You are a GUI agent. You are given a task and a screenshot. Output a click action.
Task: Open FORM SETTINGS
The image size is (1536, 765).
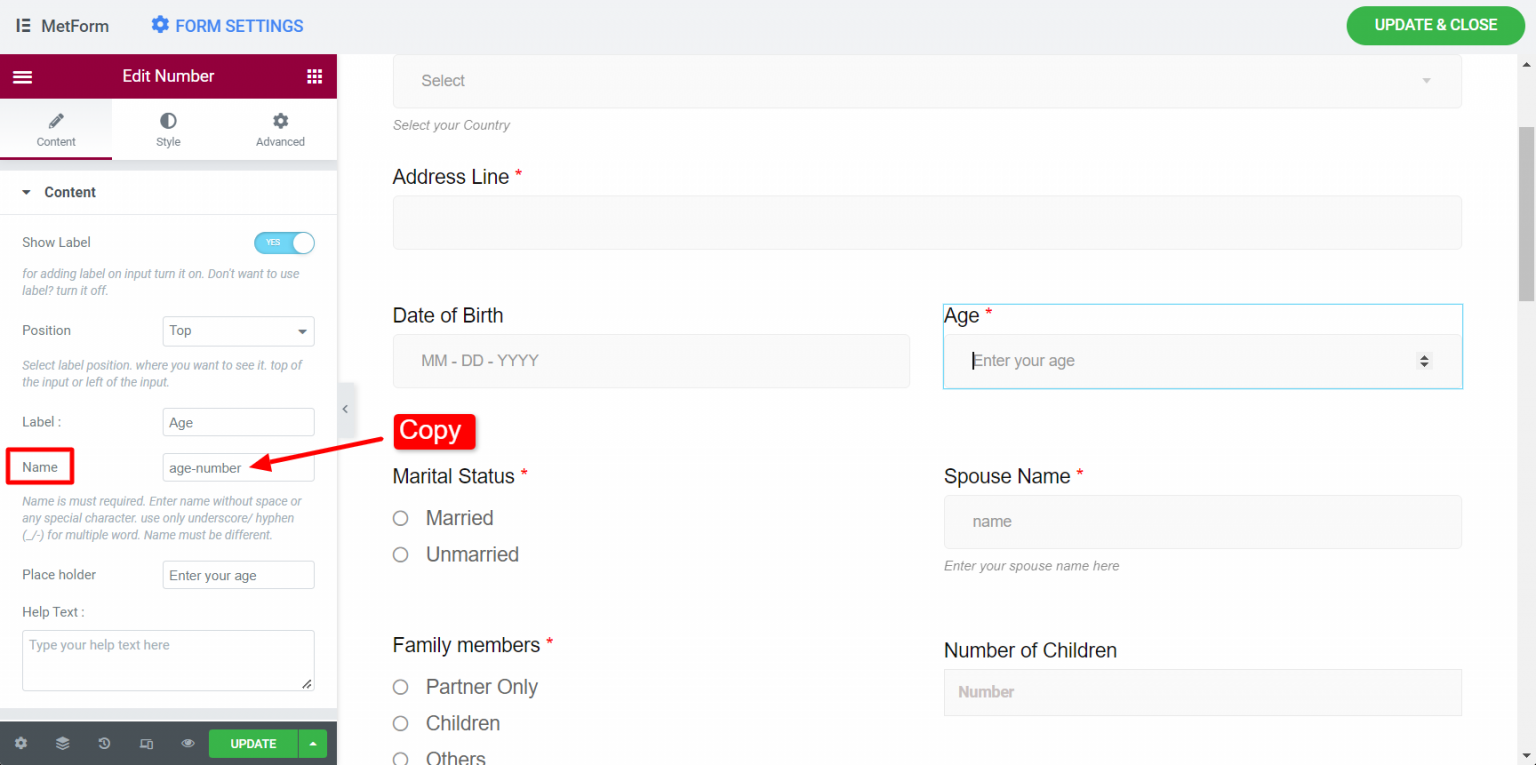[x=227, y=25]
